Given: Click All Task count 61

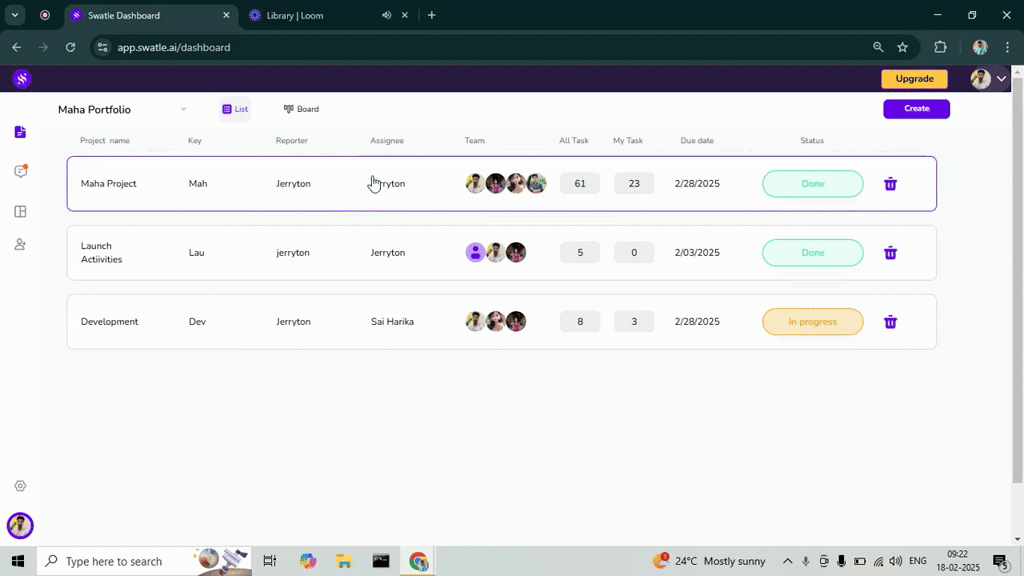Looking at the screenshot, I should 580,184.
